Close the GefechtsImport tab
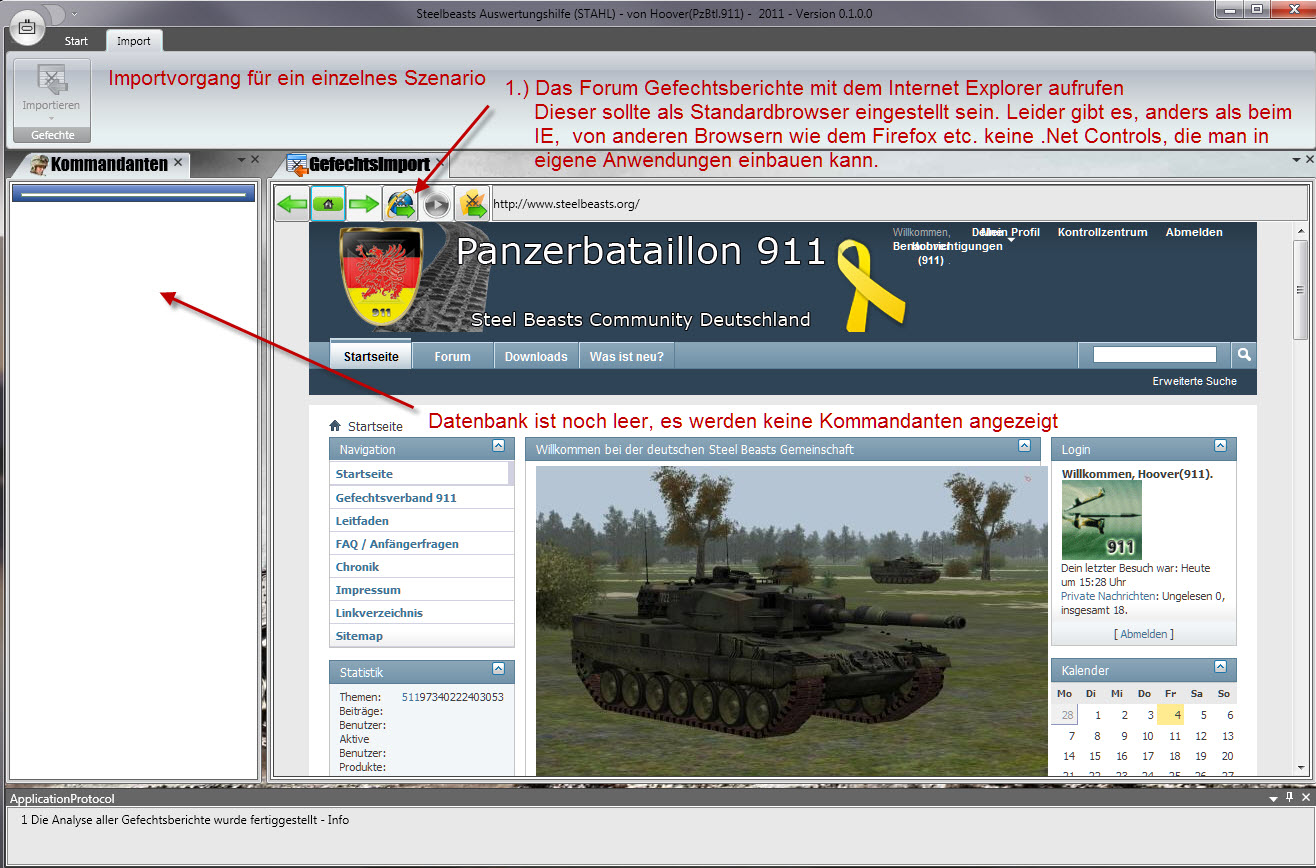 (x=440, y=161)
